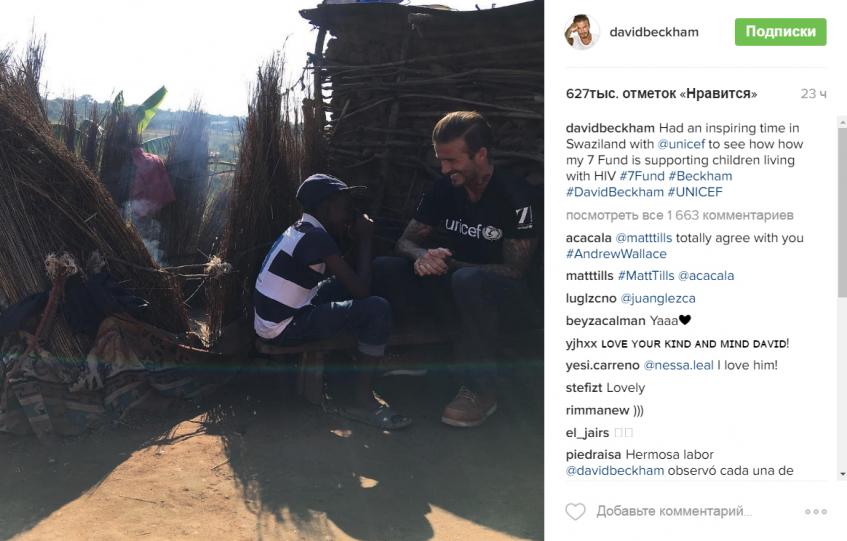Click the comments scrollbar thumb

click(842, 213)
